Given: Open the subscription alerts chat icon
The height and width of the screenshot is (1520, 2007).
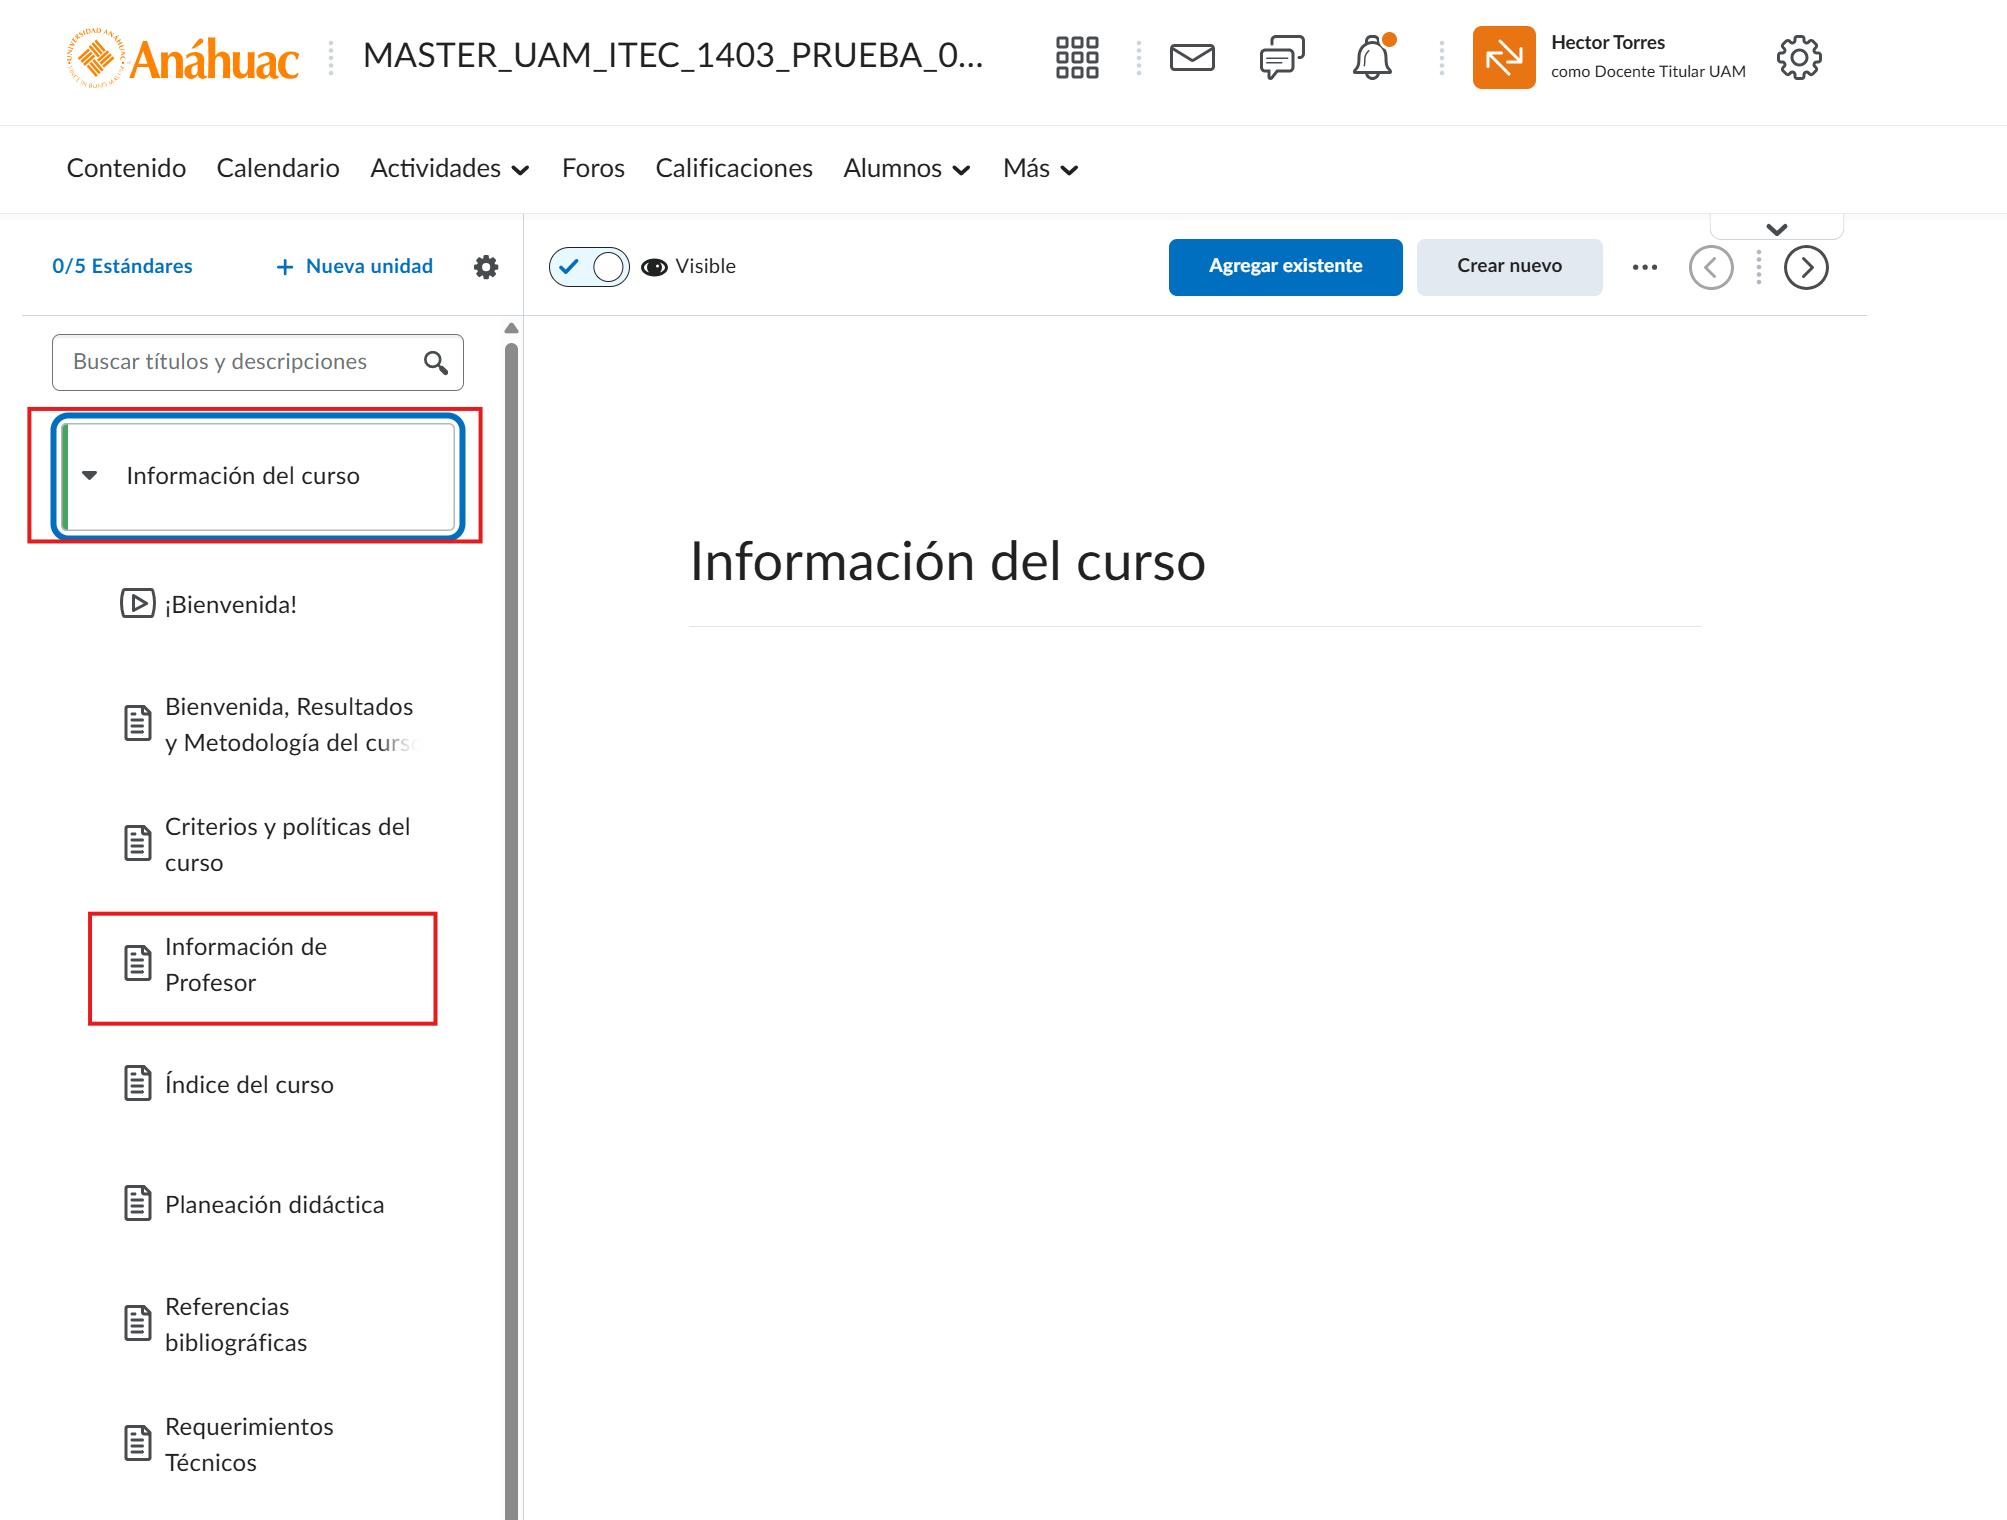Looking at the screenshot, I should pos(1282,58).
